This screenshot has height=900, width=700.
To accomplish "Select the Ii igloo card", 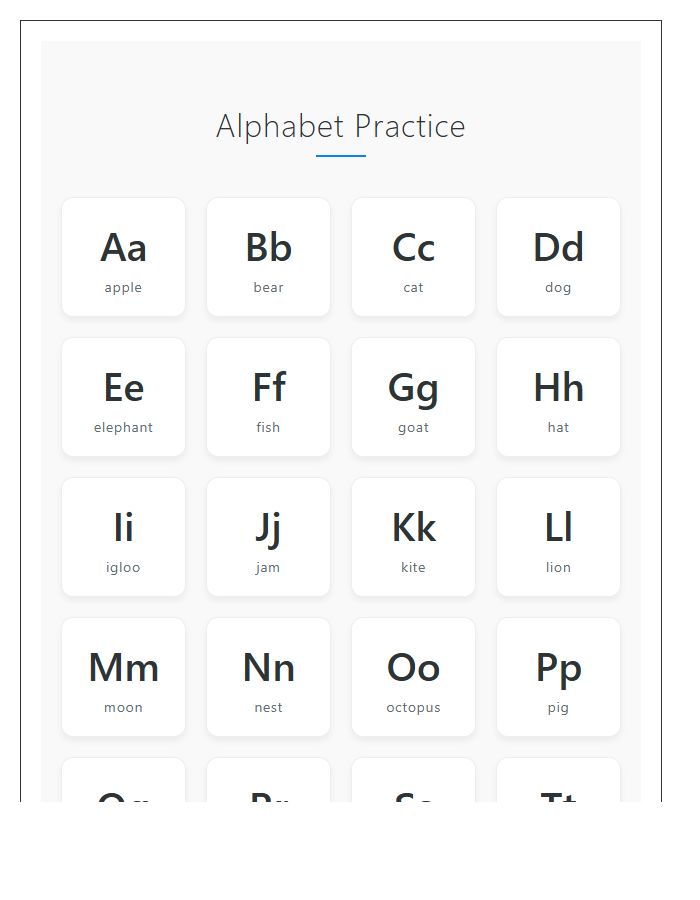I will pos(123,537).
